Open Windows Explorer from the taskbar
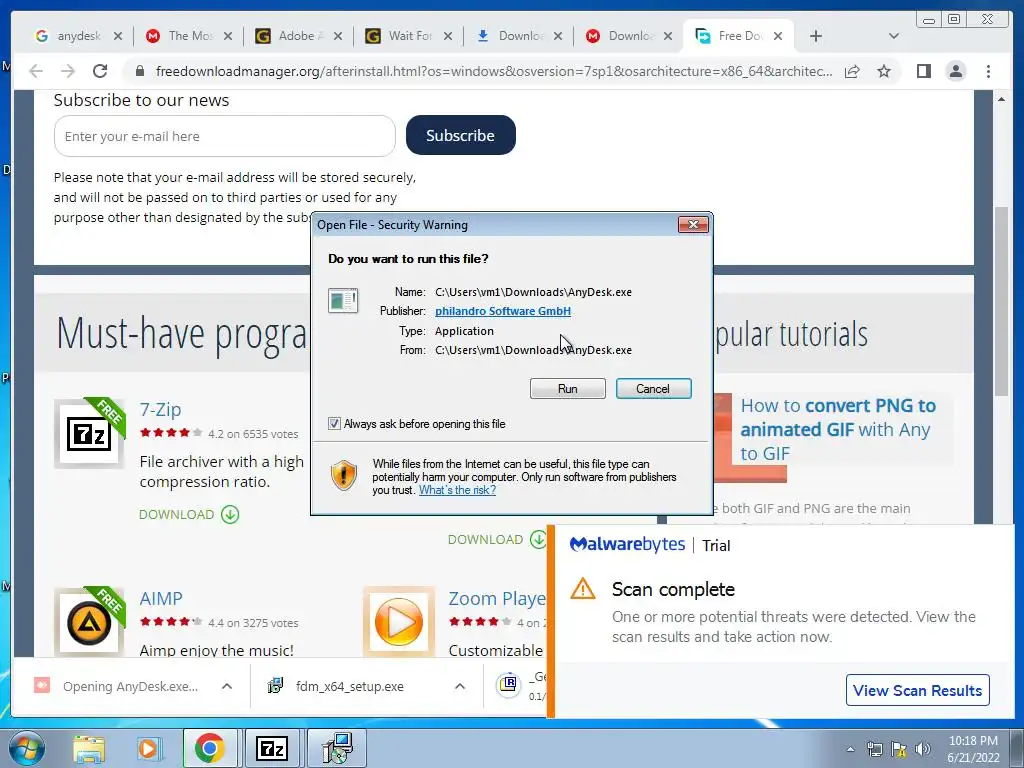 coord(89,748)
